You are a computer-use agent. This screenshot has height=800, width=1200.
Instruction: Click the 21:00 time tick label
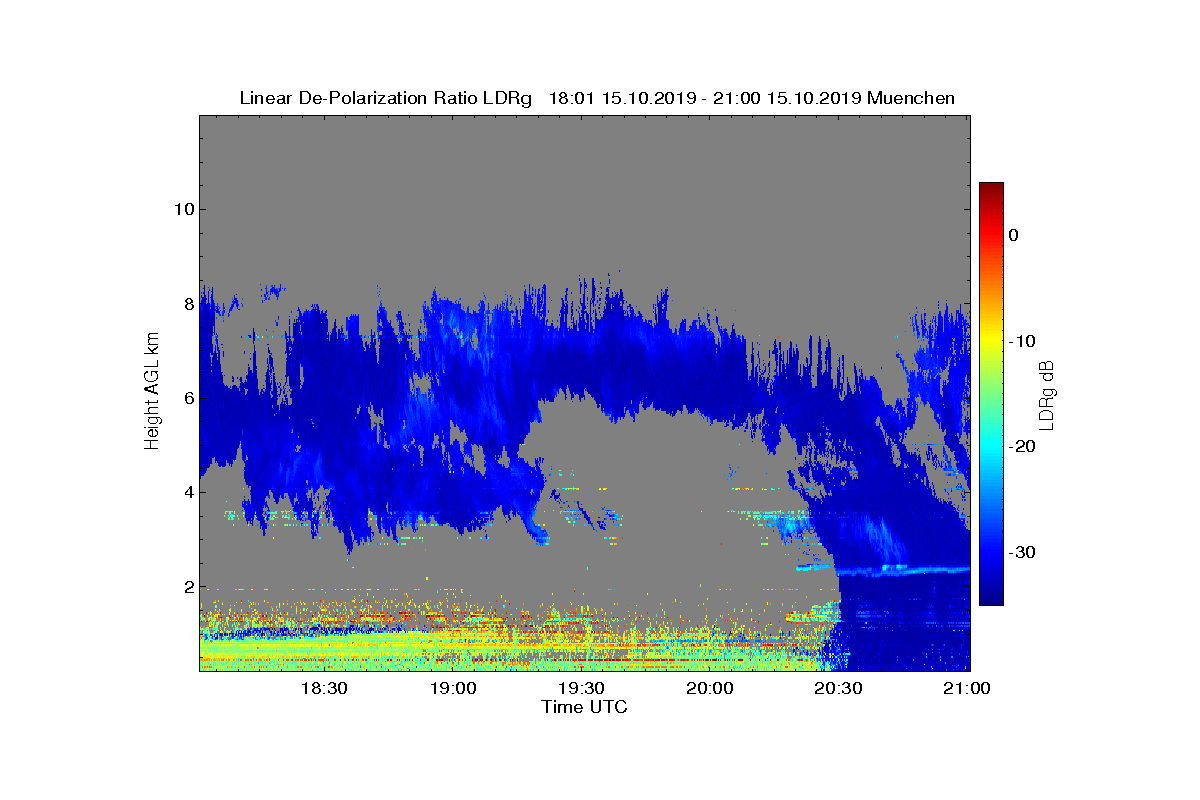tap(966, 689)
